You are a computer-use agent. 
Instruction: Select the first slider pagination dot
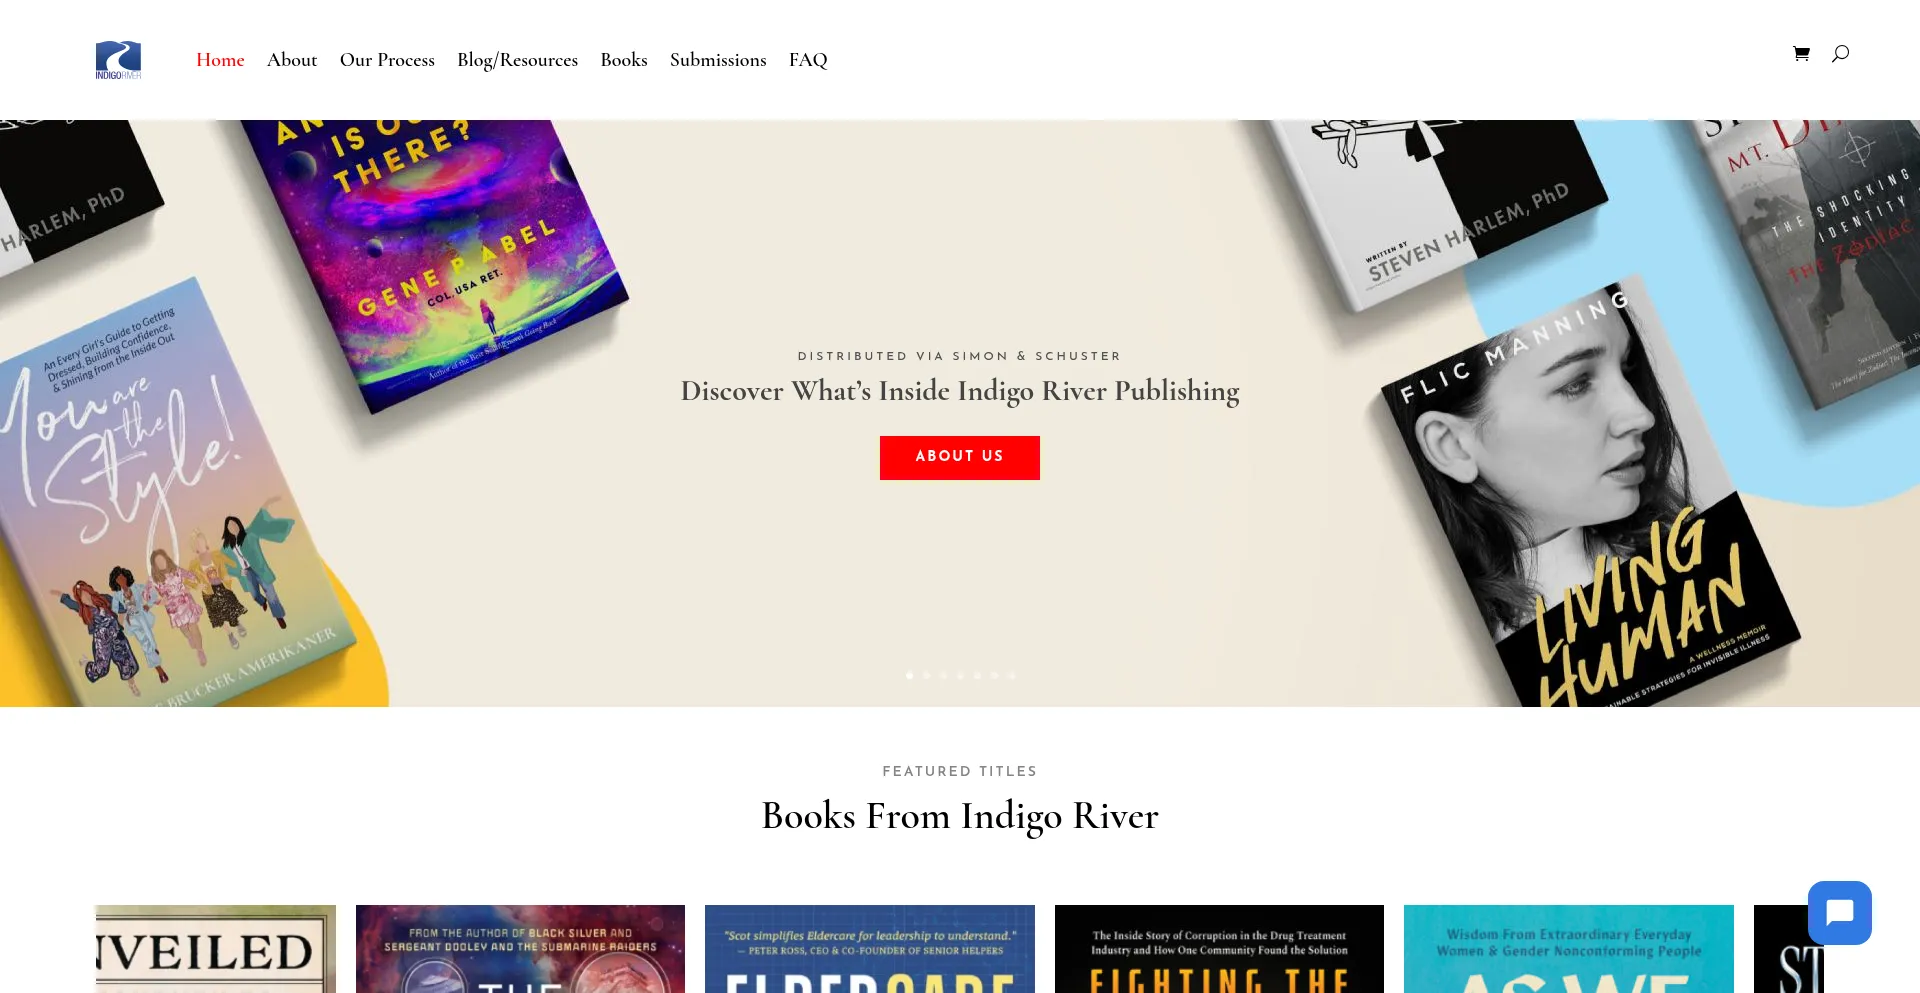pos(909,676)
